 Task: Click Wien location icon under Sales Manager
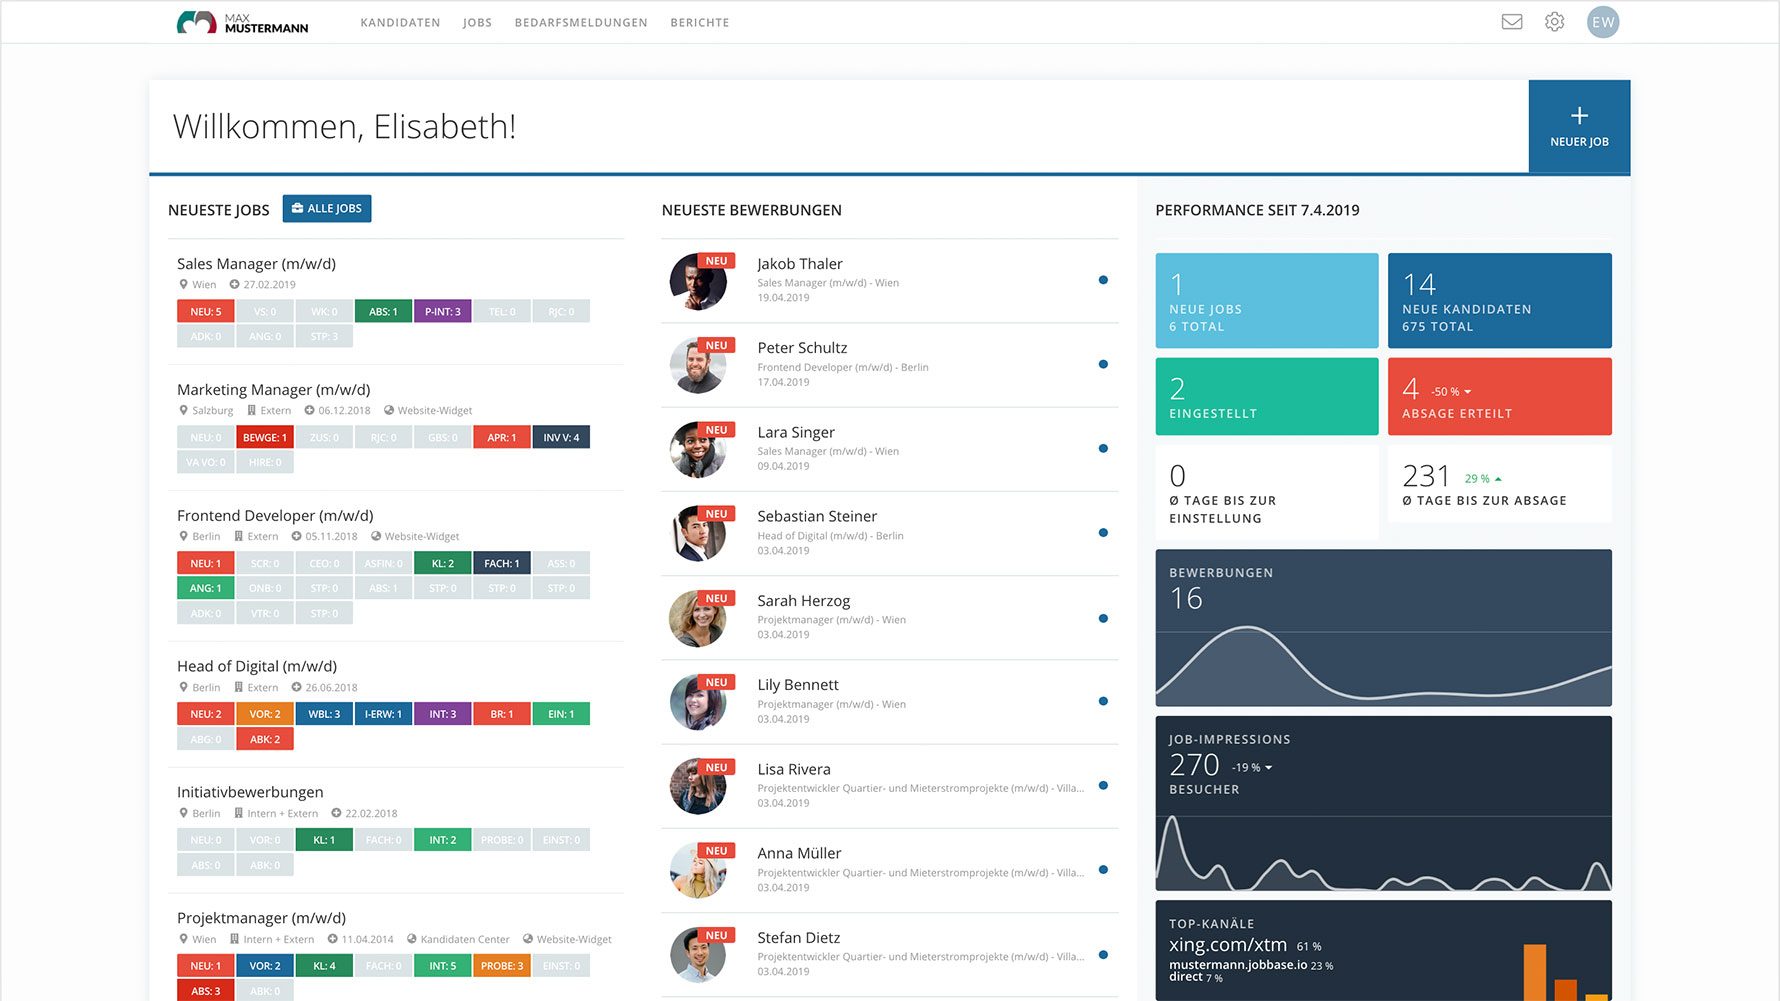point(183,284)
